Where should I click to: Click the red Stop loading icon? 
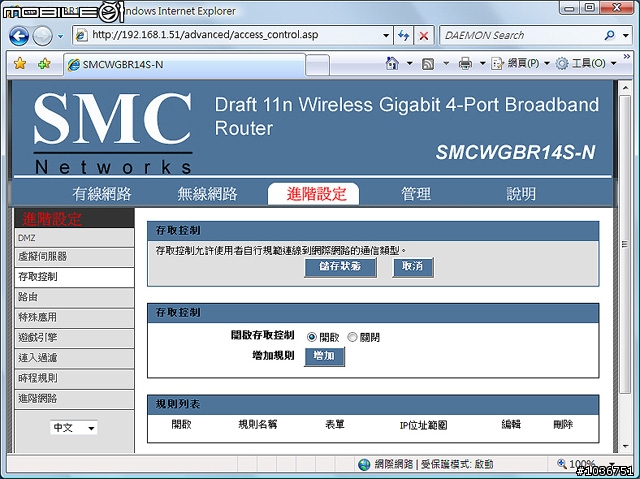click(x=424, y=35)
